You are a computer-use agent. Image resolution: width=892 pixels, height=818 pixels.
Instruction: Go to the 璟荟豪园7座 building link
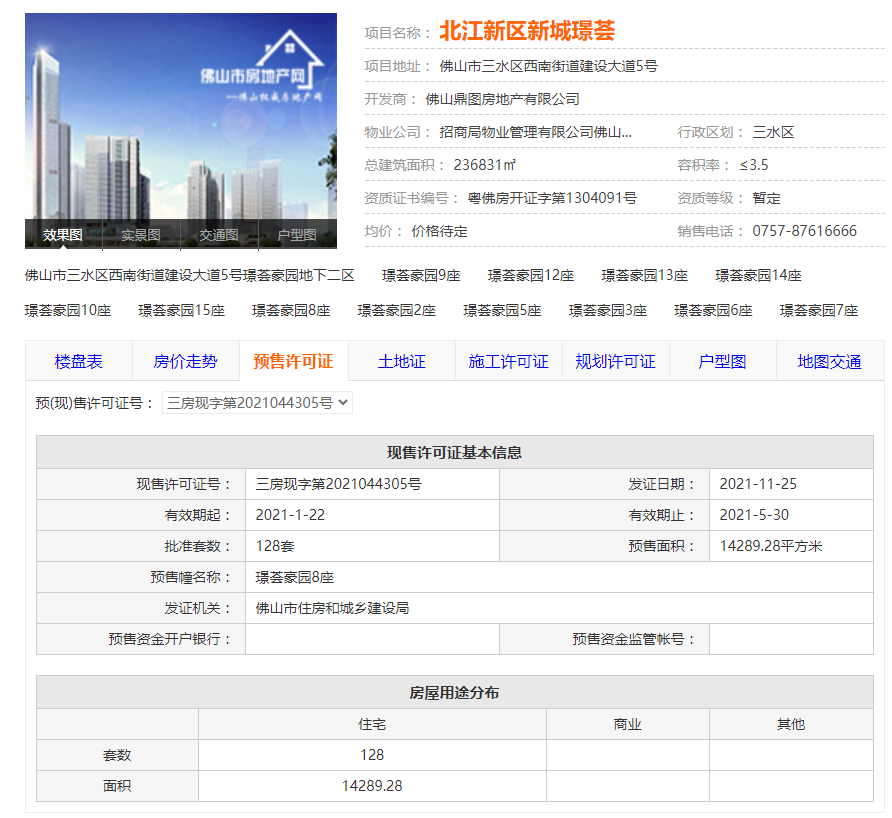(x=819, y=311)
